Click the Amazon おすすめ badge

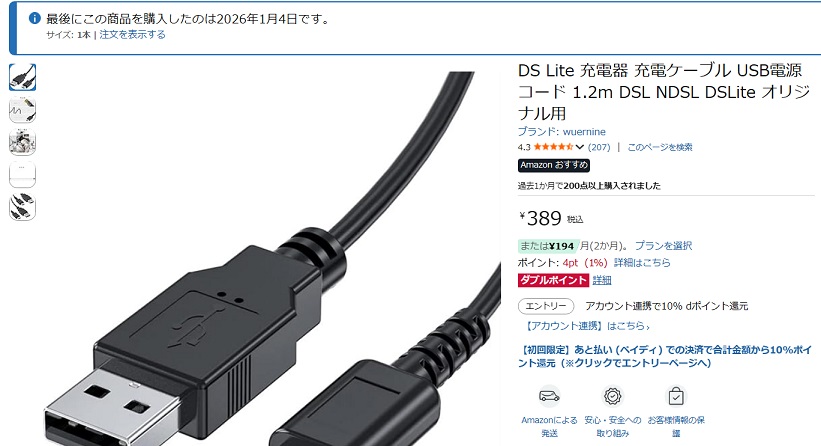click(554, 165)
